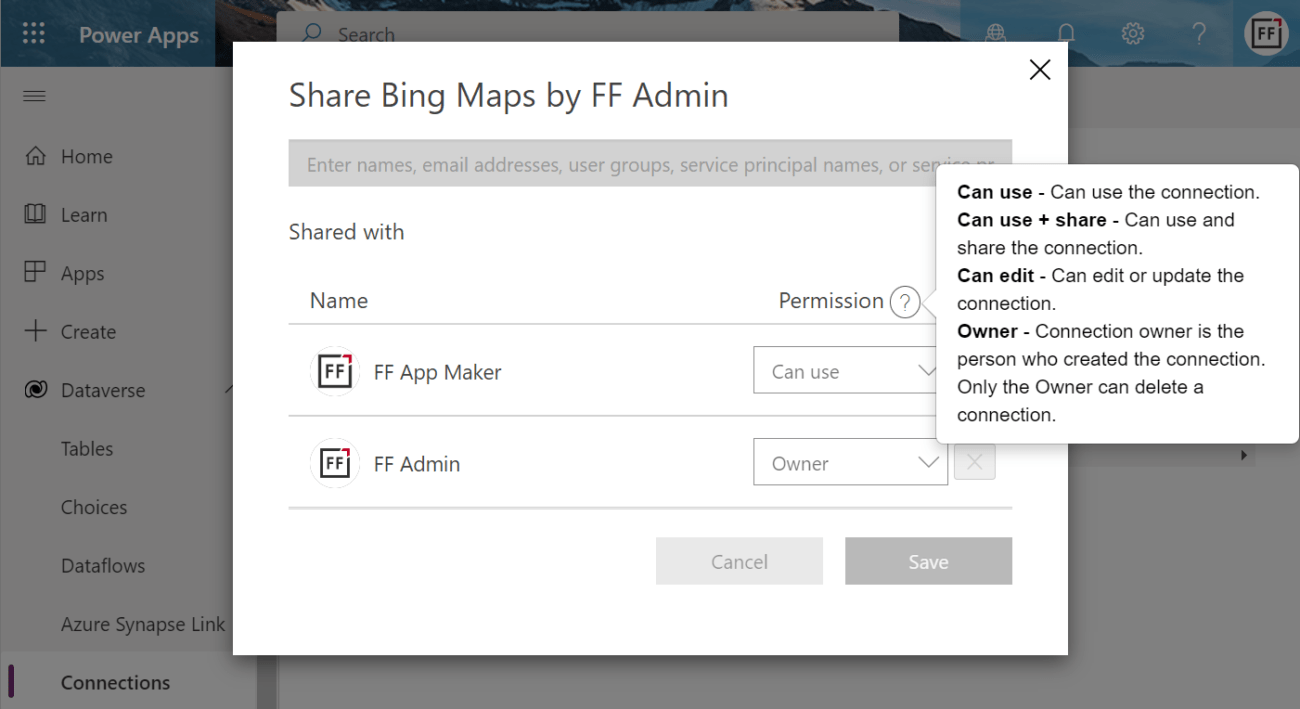Click the environment globe icon
1300x709 pixels.
pyautogui.click(x=995, y=33)
